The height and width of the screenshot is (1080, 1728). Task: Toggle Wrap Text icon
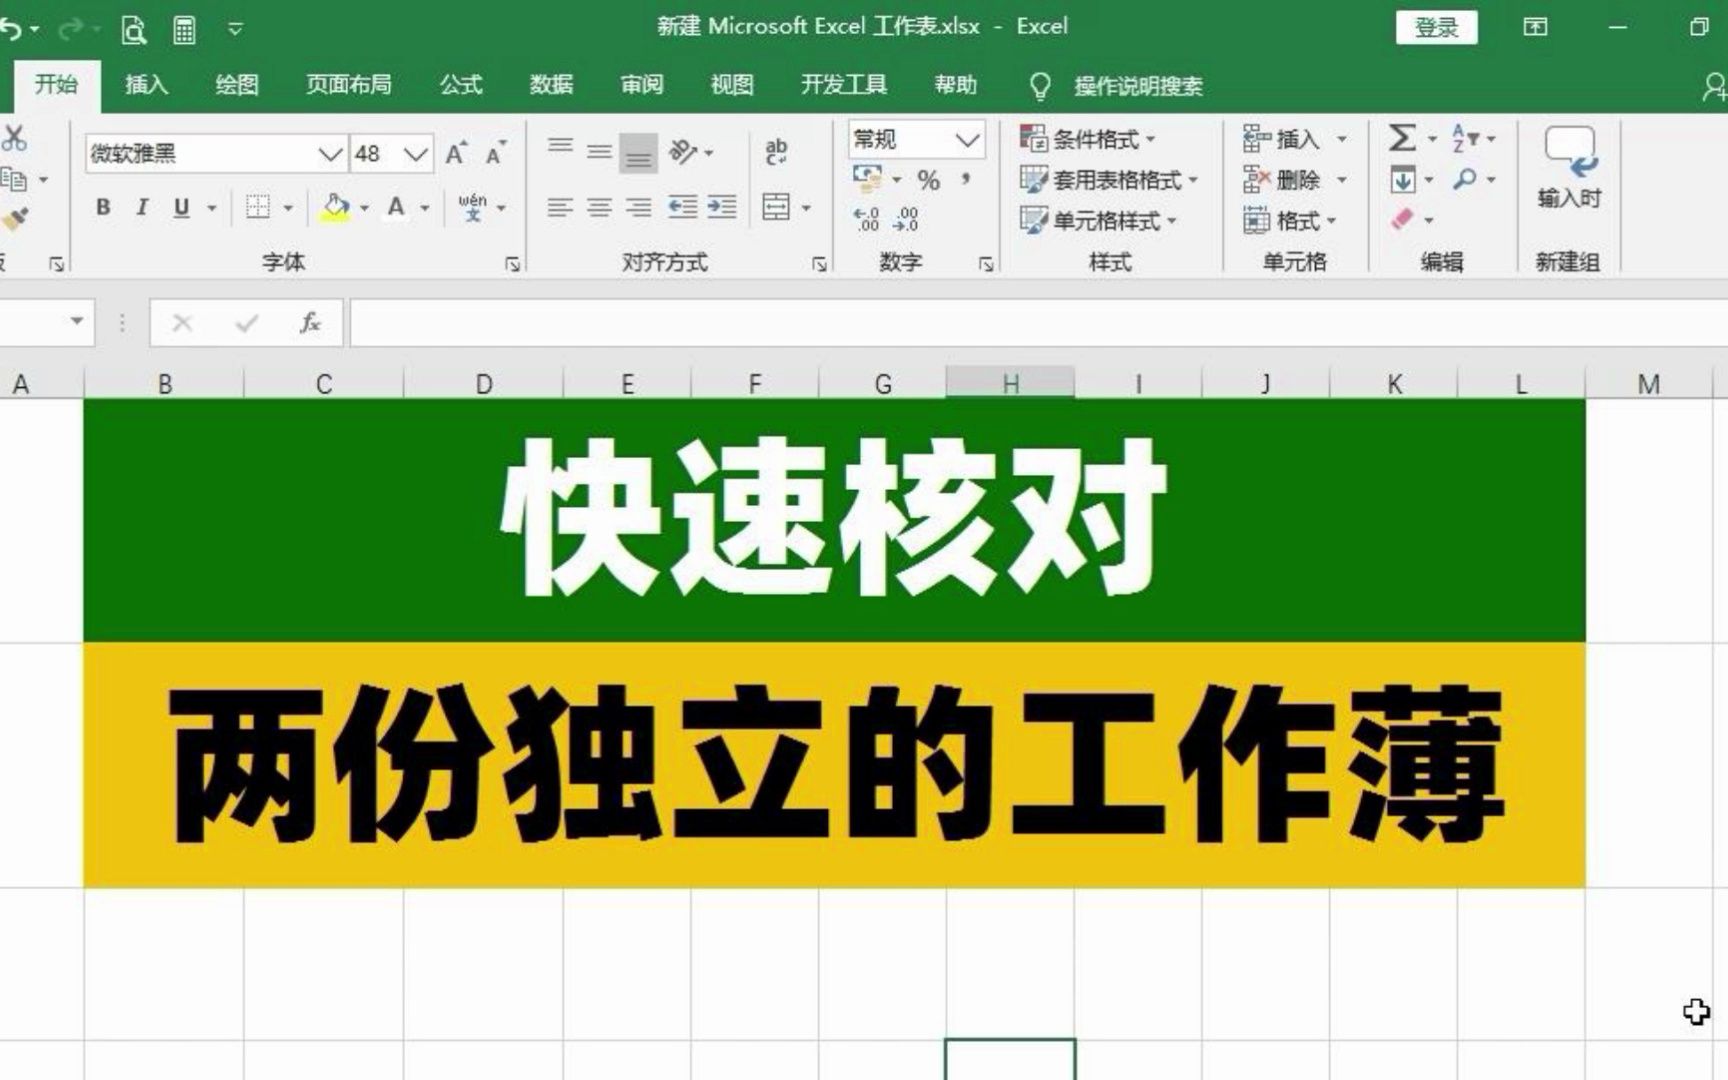coord(776,152)
